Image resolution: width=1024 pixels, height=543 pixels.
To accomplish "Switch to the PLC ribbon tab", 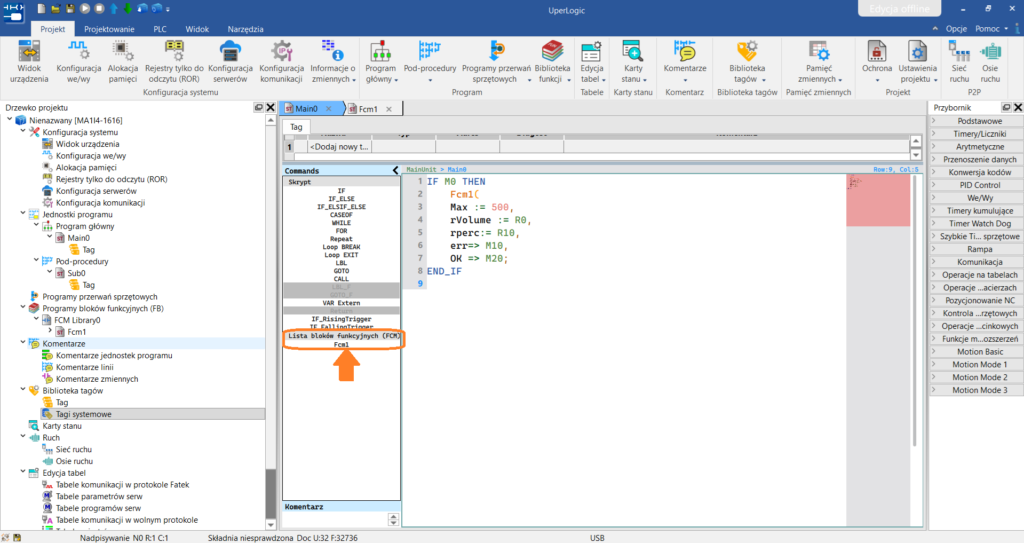I will click(x=160, y=29).
